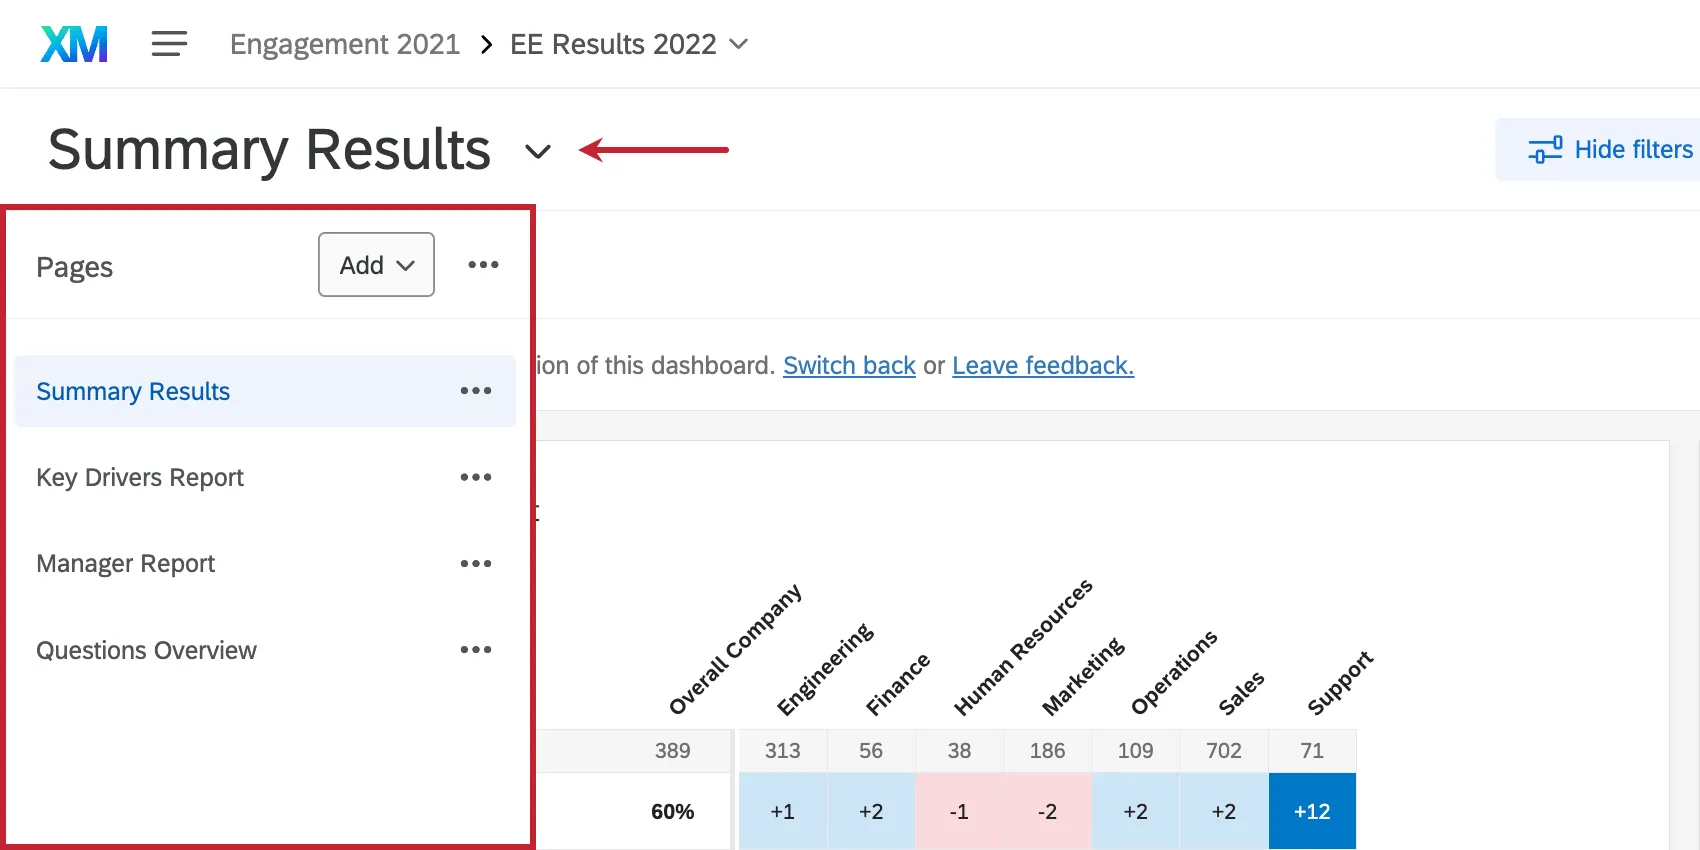Screen dimensions: 1700x850
Task: Open the Key Drivers Report ellipsis menu
Action: click(x=476, y=477)
